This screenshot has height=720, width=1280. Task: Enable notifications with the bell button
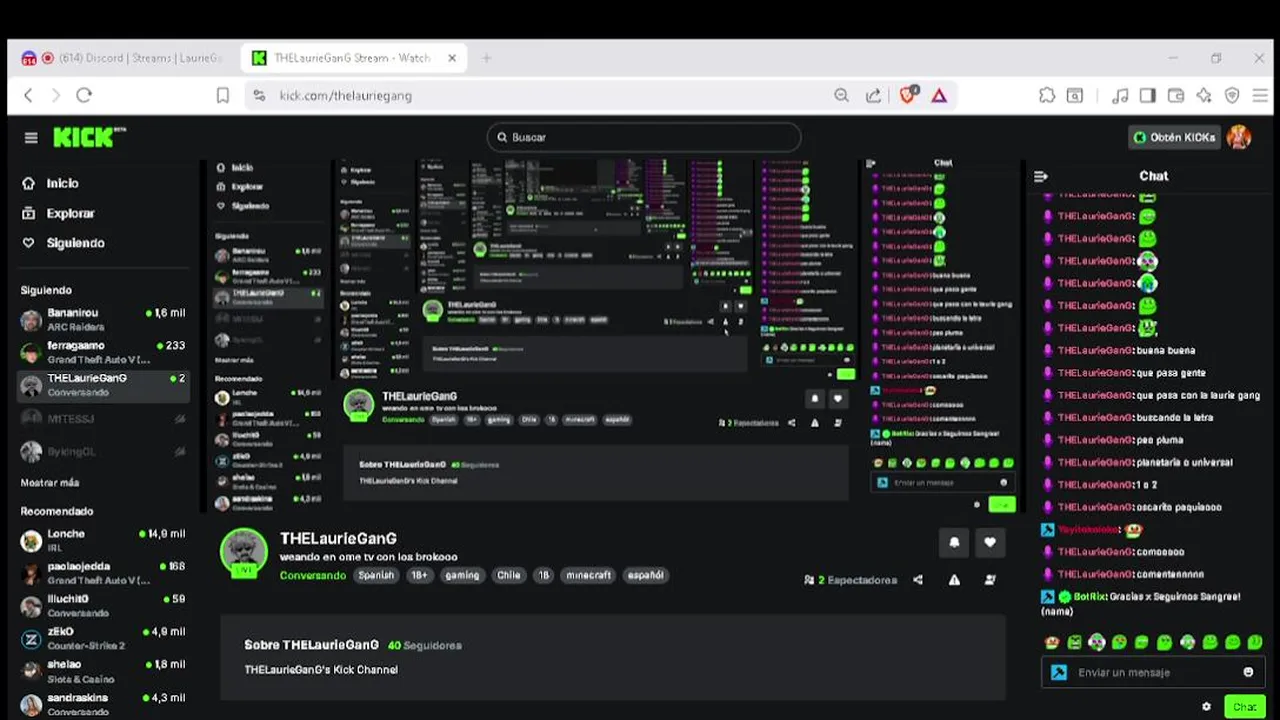(x=954, y=542)
